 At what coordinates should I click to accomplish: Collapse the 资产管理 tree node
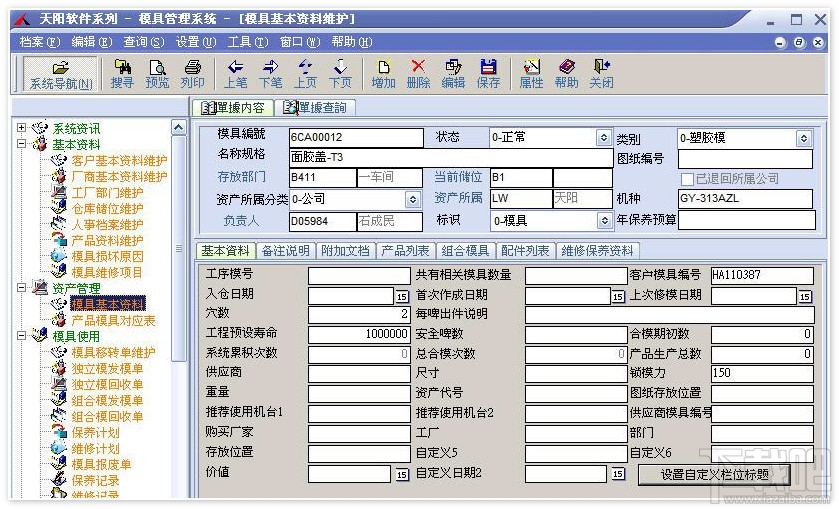(21, 287)
